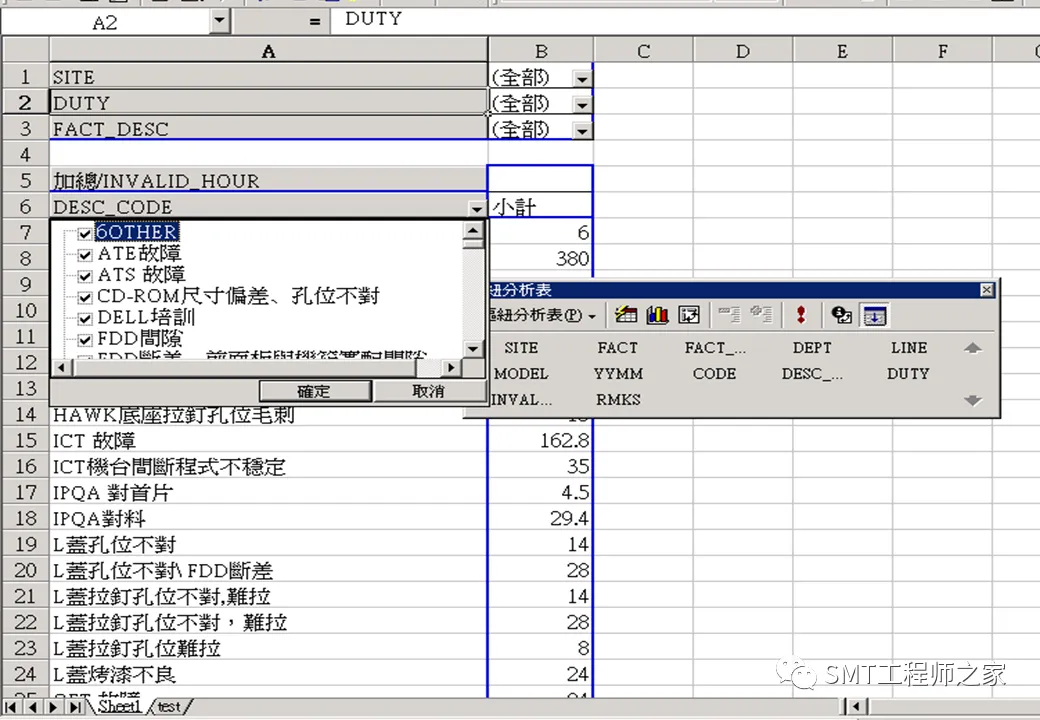Click the Format Report icon in PivotTable toolbar
Viewport: 1040px width, 720px height.
click(x=625, y=315)
